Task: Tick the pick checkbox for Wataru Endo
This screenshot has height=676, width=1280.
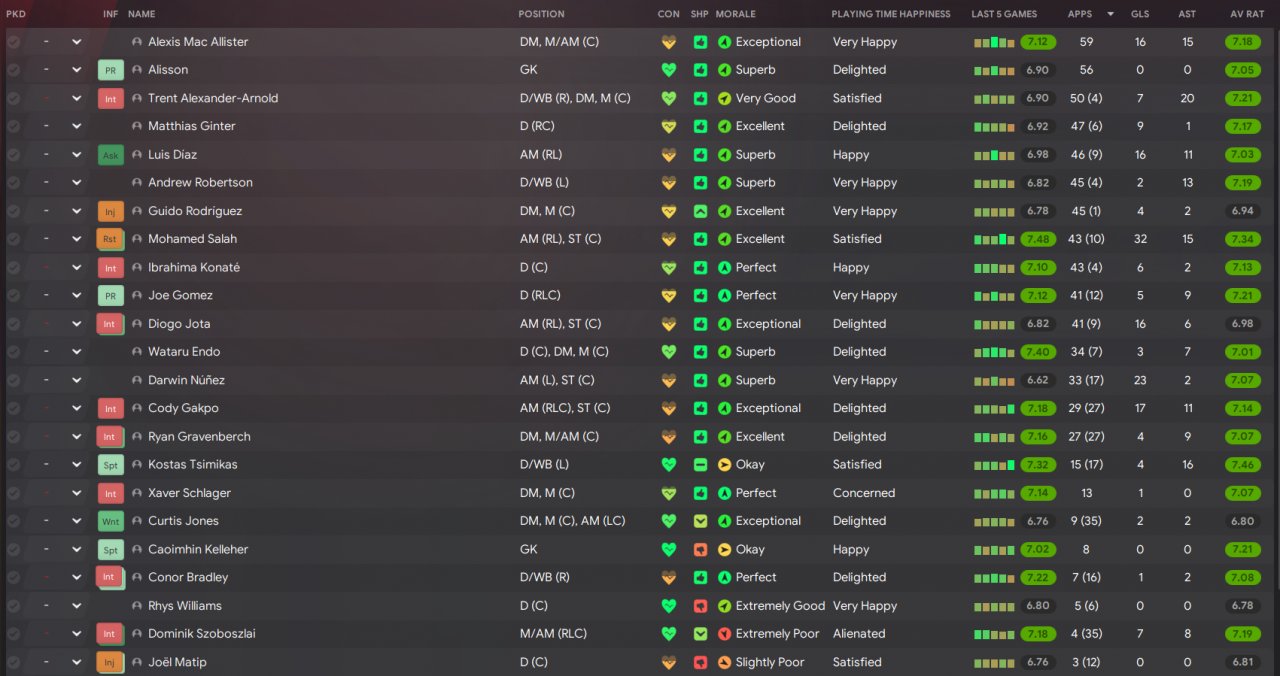Action: point(13,352)
